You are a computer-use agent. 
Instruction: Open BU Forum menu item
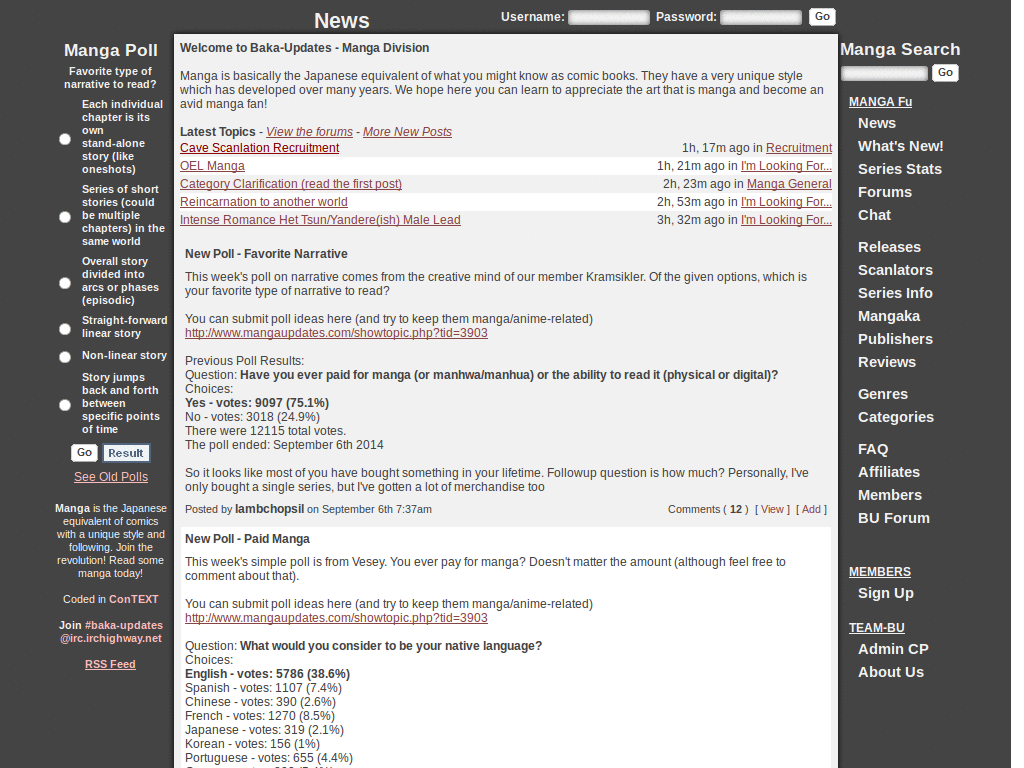893,518
